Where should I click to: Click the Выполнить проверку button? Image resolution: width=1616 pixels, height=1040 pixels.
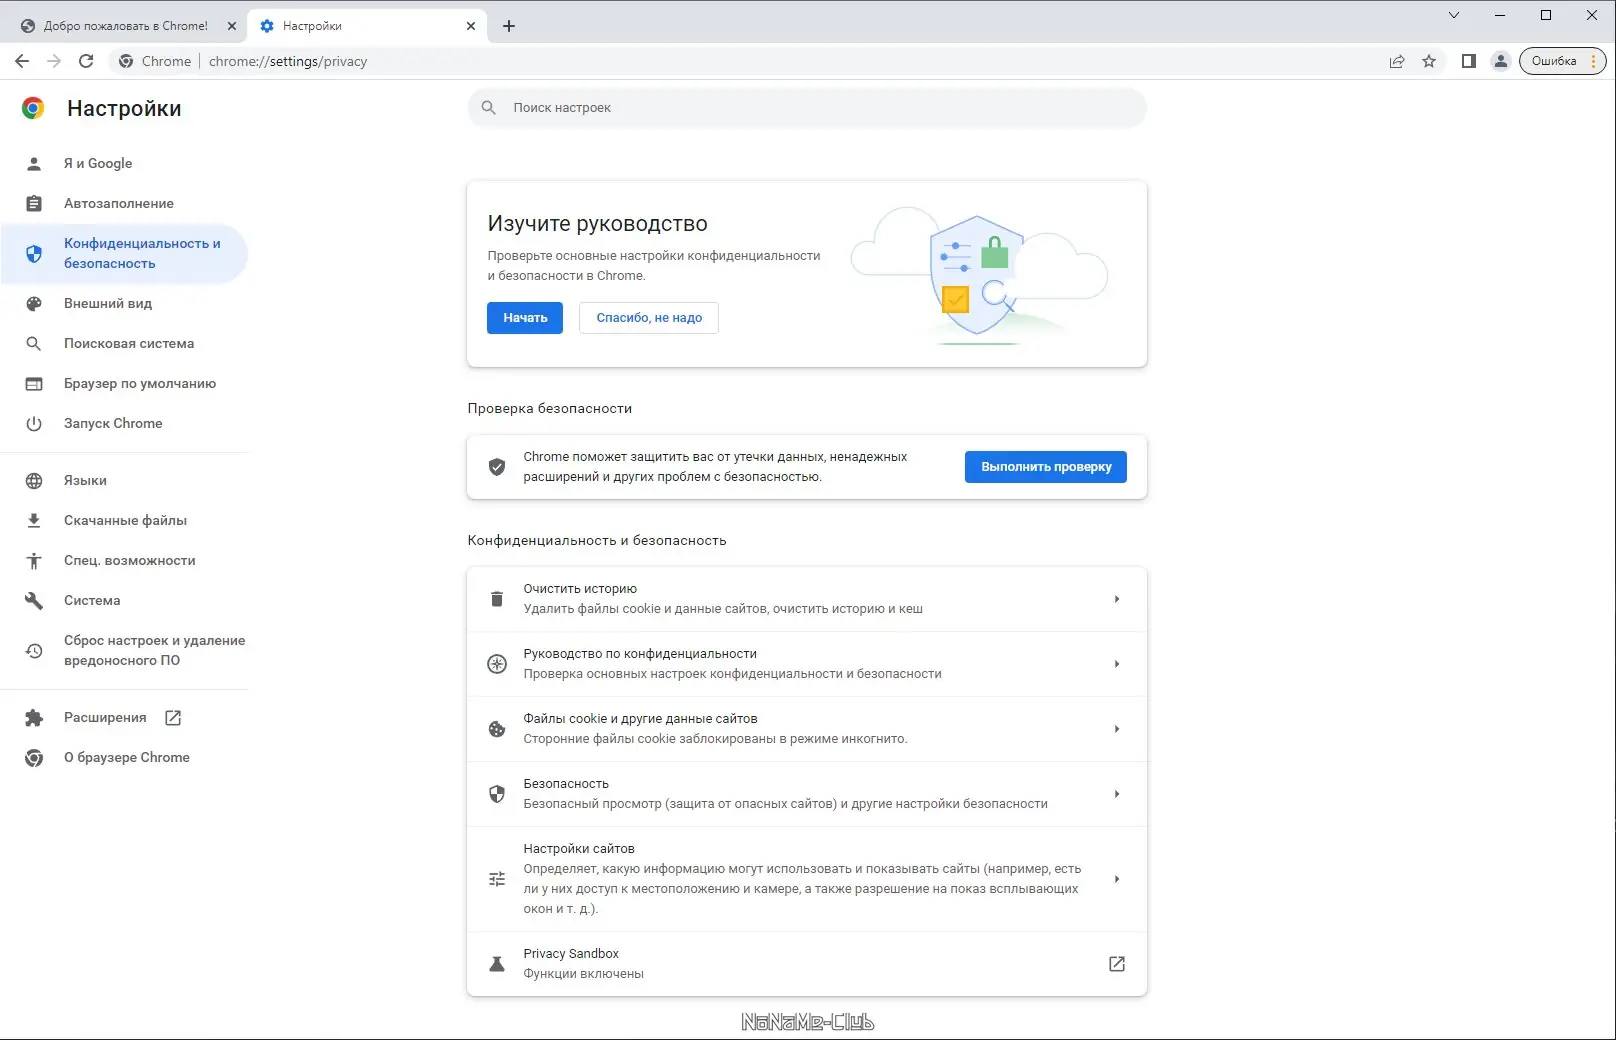[x=1045, y=466]
